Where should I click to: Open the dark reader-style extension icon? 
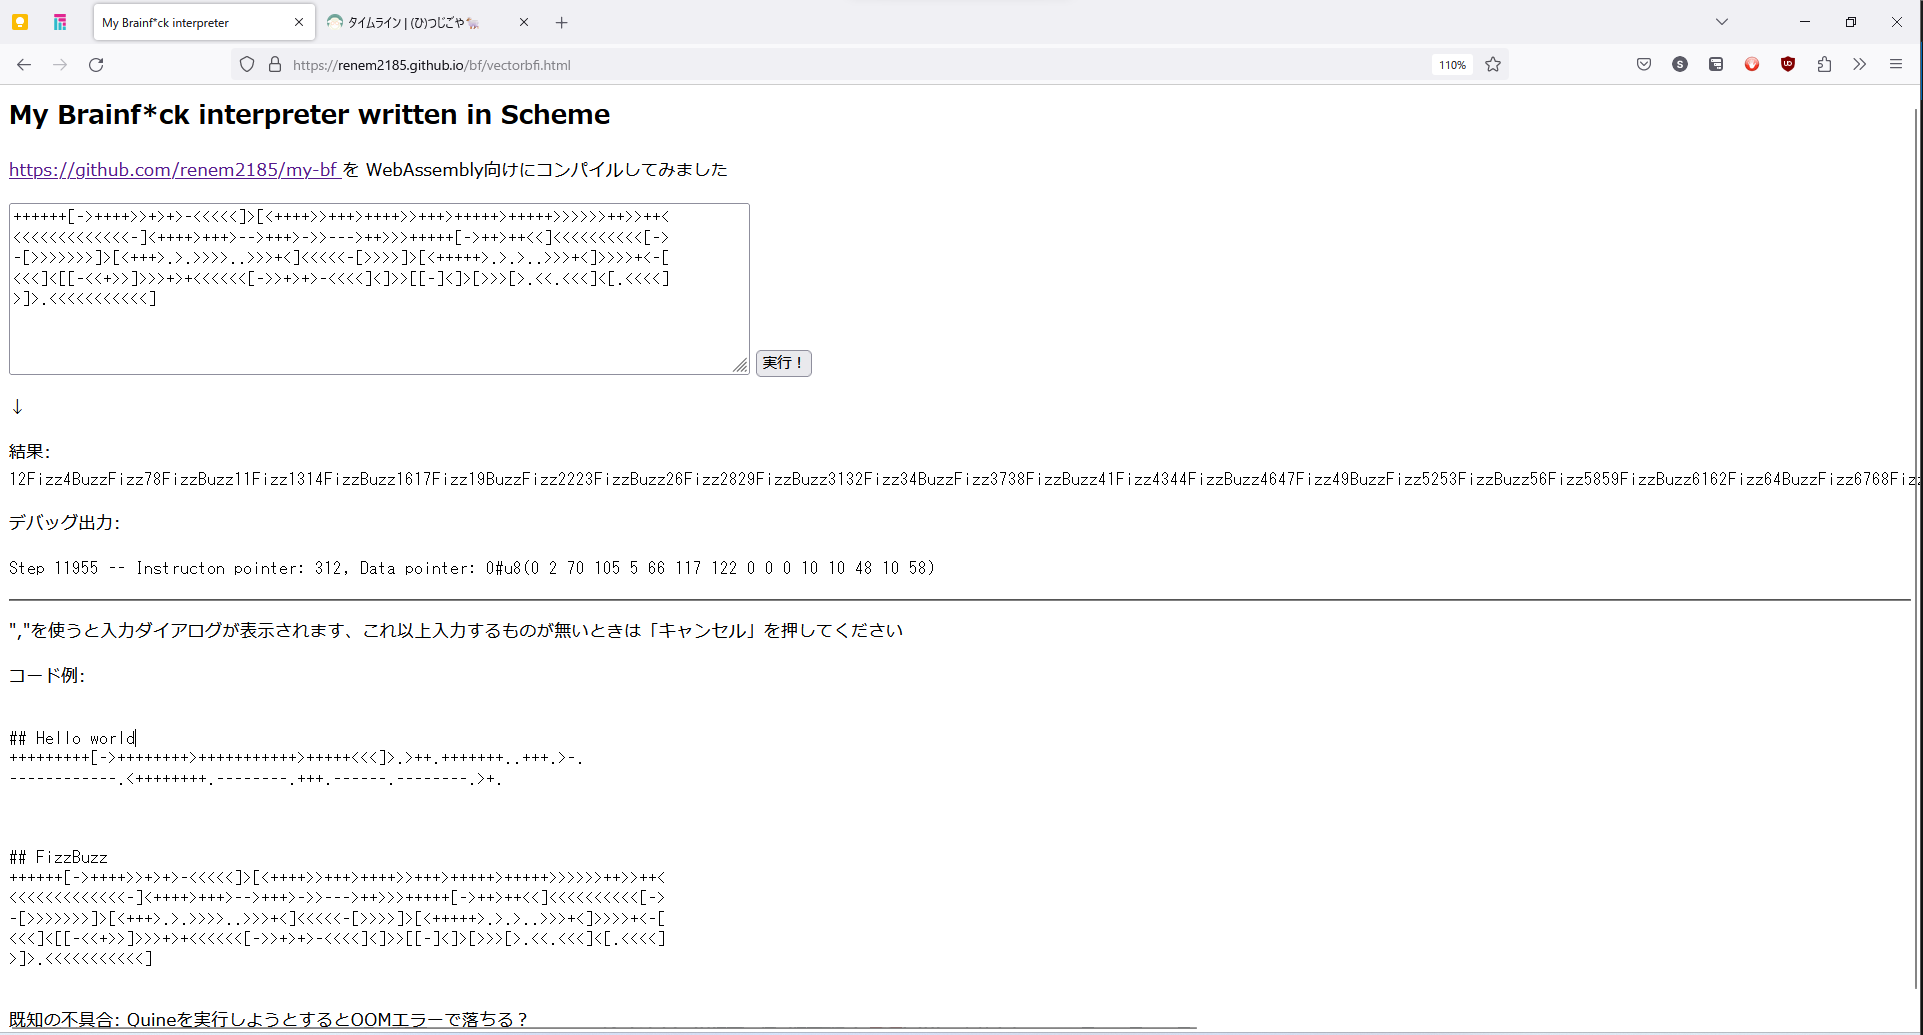tap(1716, 65)
